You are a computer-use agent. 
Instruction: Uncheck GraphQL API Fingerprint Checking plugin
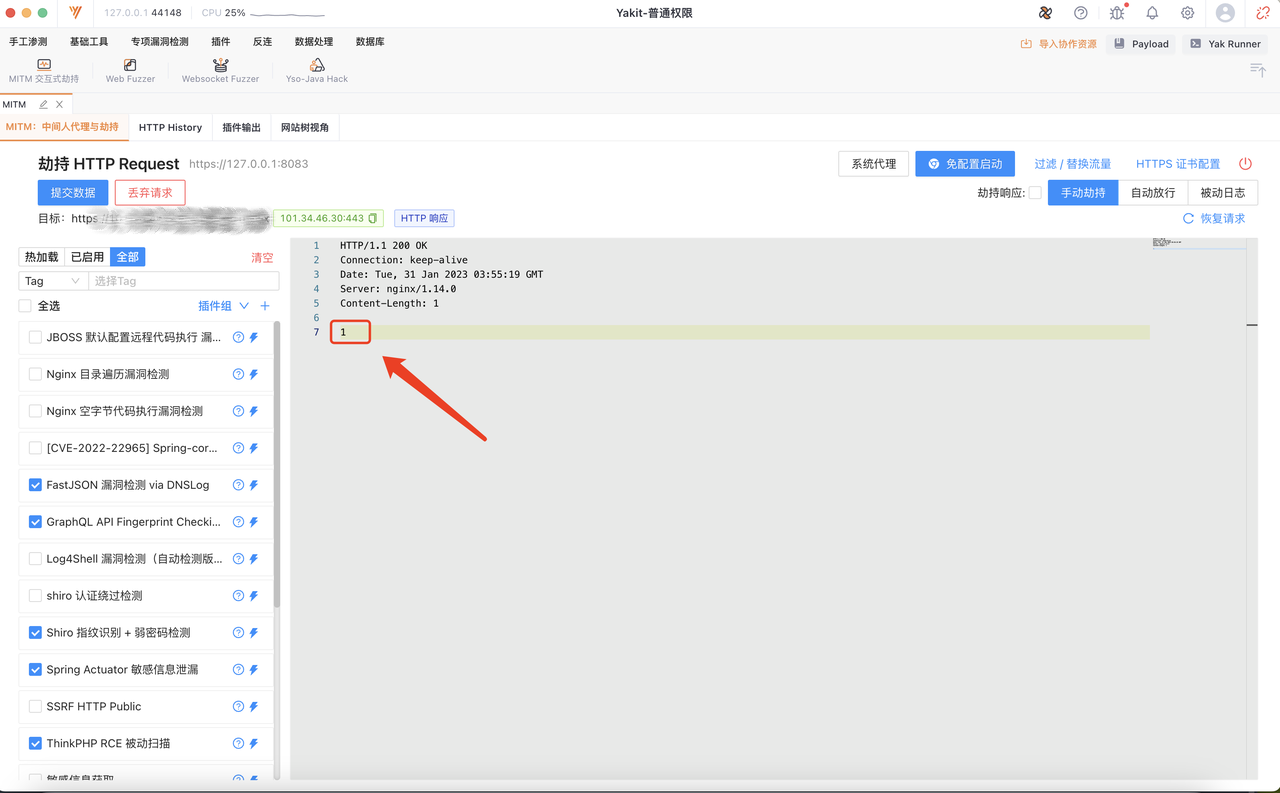tap(36, 522)
